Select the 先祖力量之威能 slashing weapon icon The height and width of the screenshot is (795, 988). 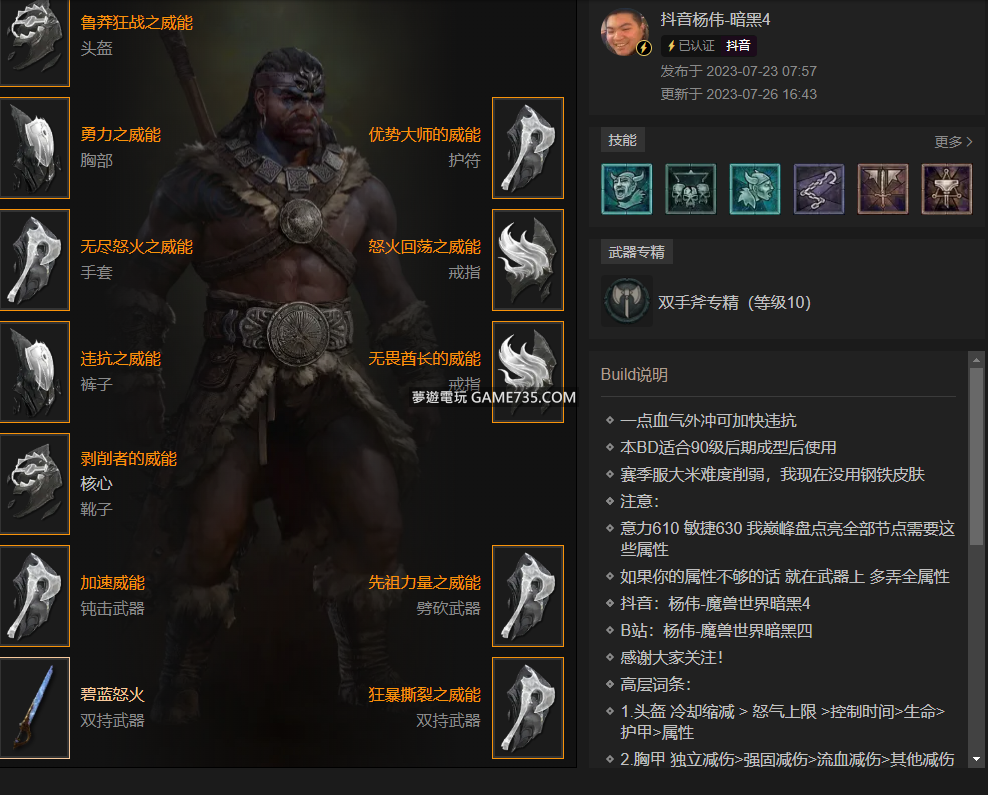click(x=528, y=596)
